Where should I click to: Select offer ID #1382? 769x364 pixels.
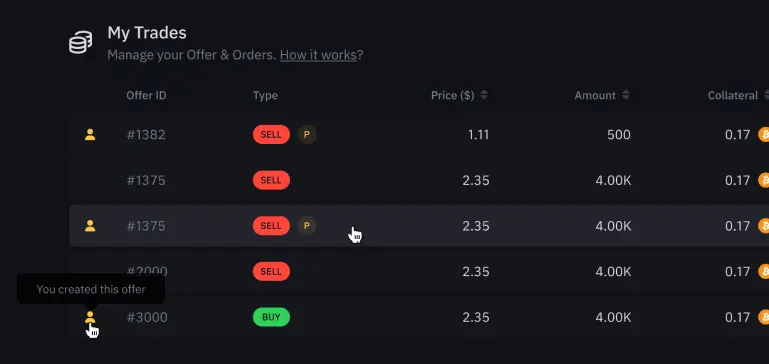(x=146, y=134)
